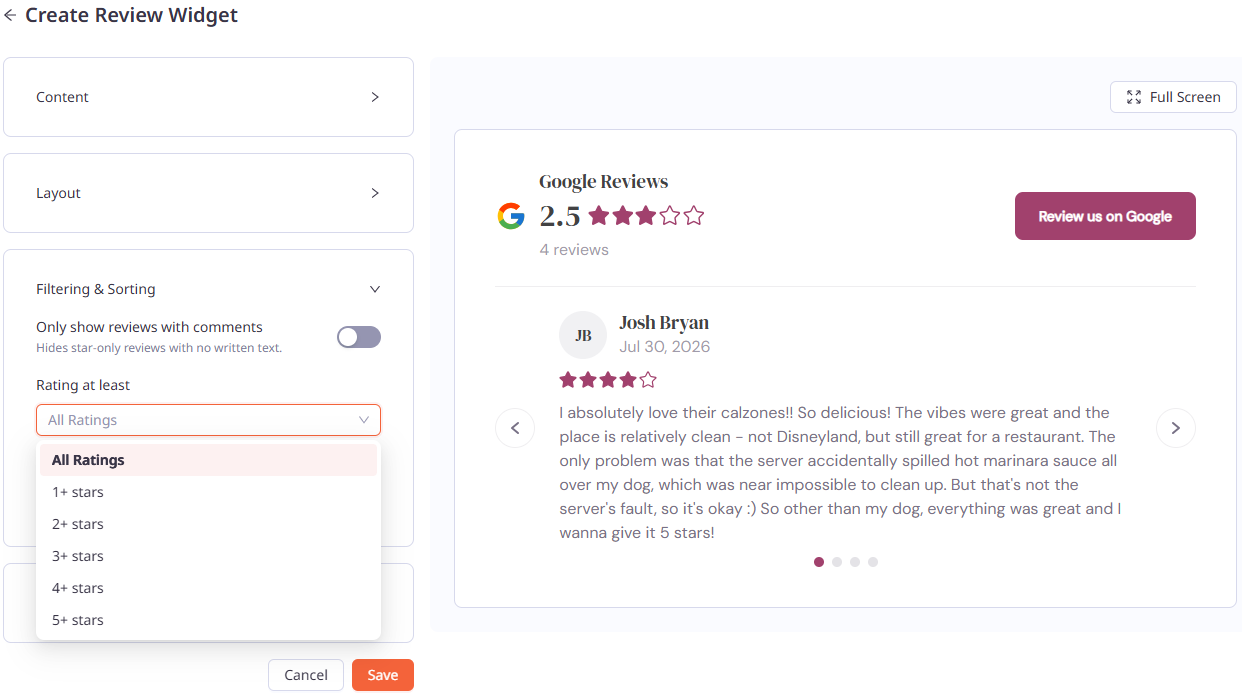Collapse the Filtering & Sorting section
This screenshot has height=698, width=1242.
[208, 289]
